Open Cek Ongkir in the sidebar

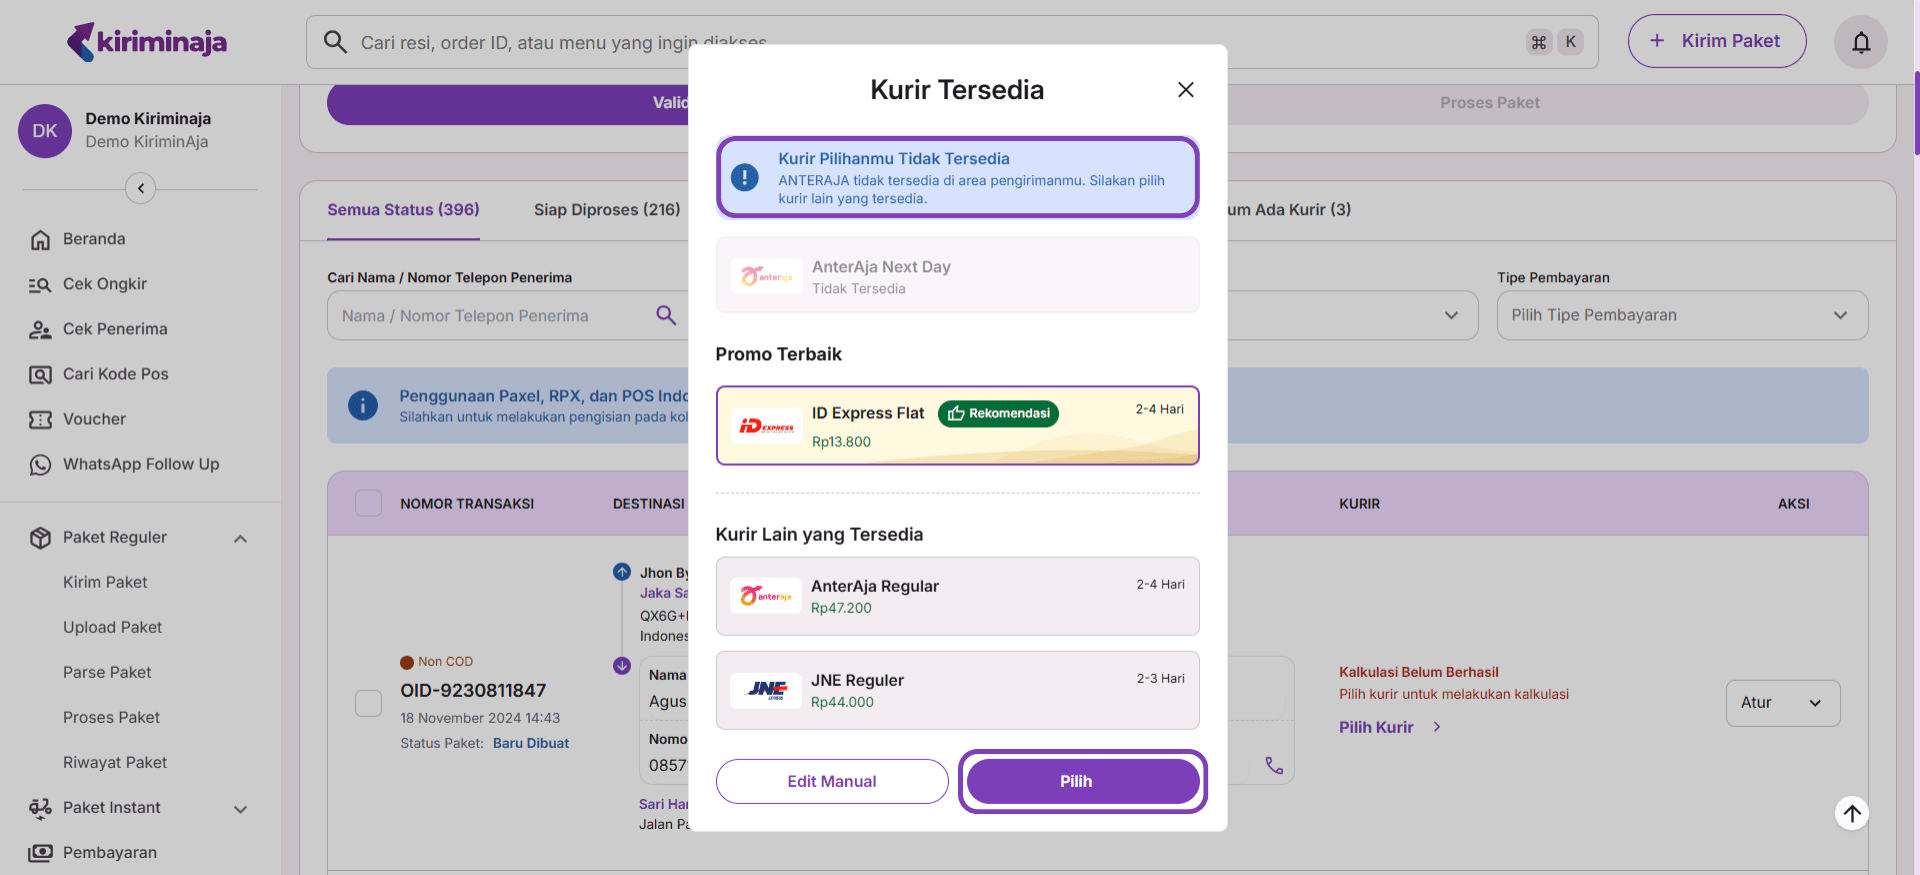104,284
